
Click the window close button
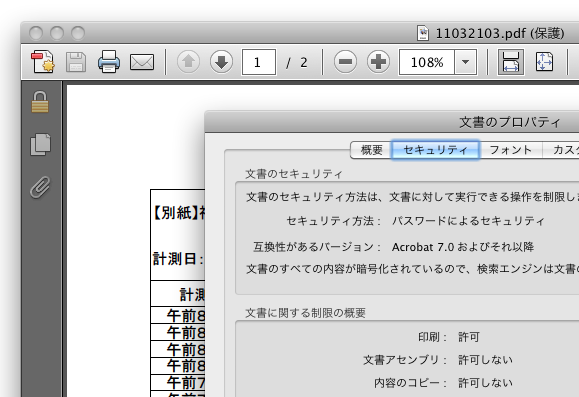click(x=36, y=33)
